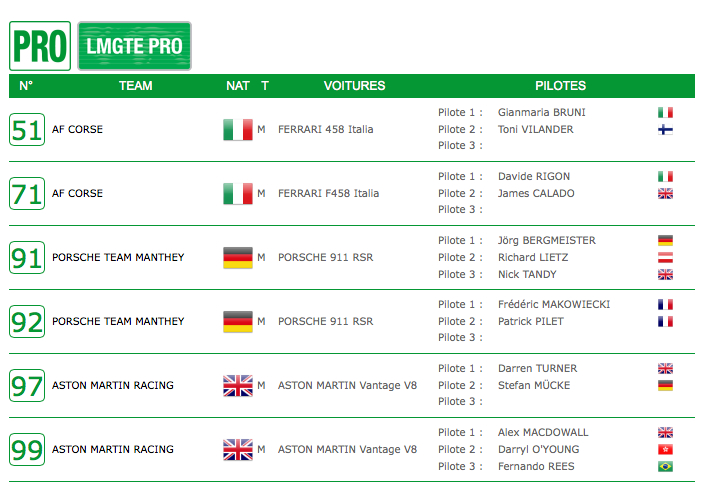Click ASTON MARTIN Vantage V8 for car 97

tap(347, 385)
